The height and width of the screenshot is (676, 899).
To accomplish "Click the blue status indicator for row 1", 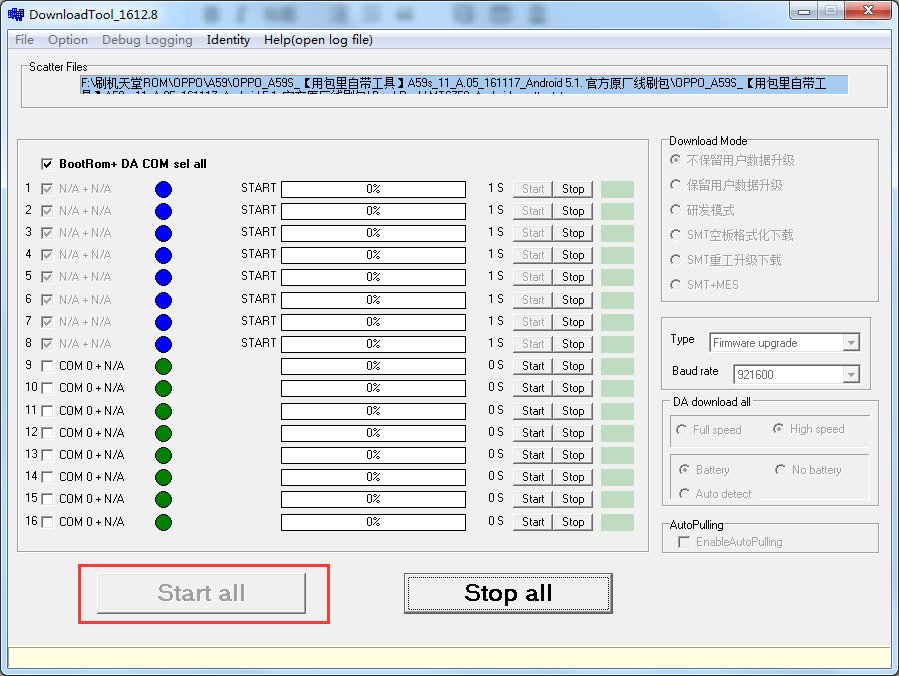I will click(163, 189).
